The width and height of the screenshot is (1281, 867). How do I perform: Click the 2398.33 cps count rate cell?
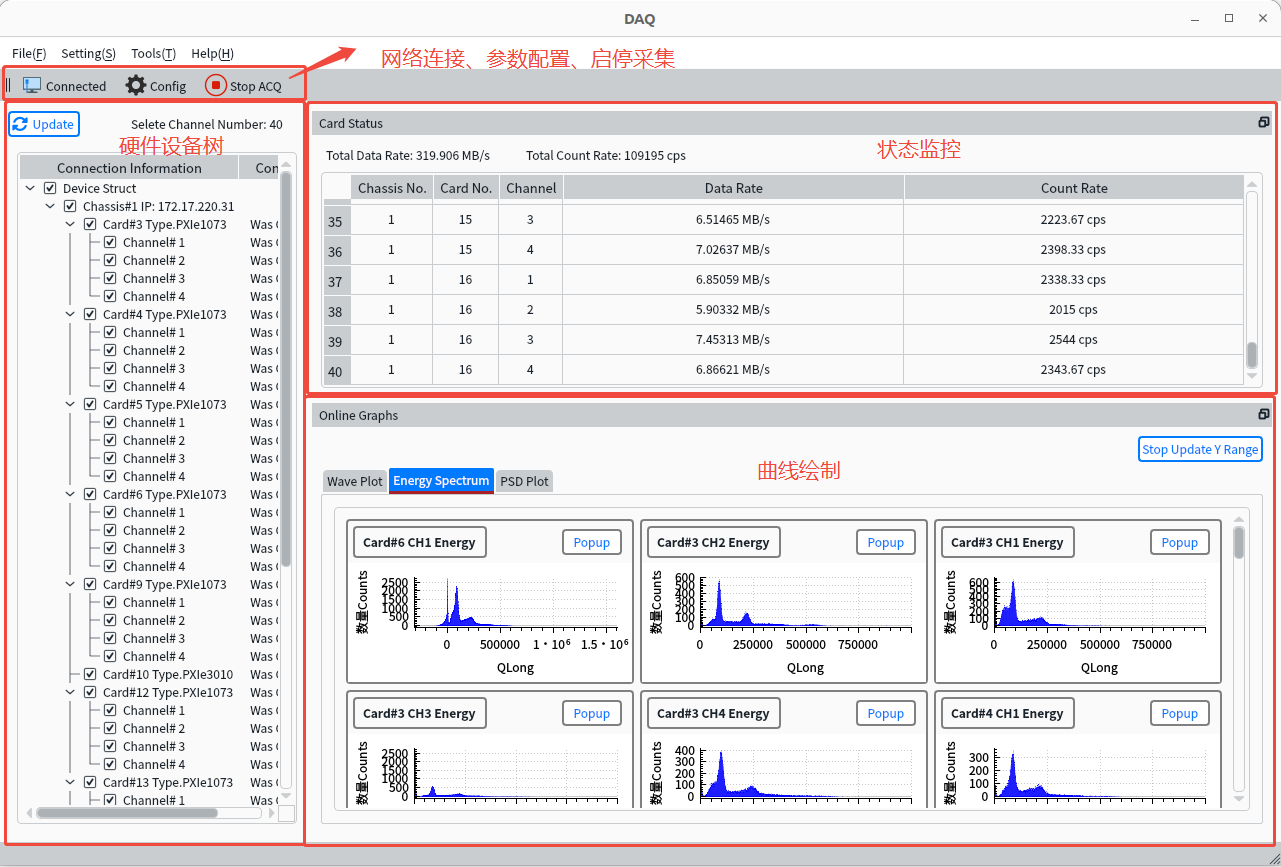[1074, 249]
